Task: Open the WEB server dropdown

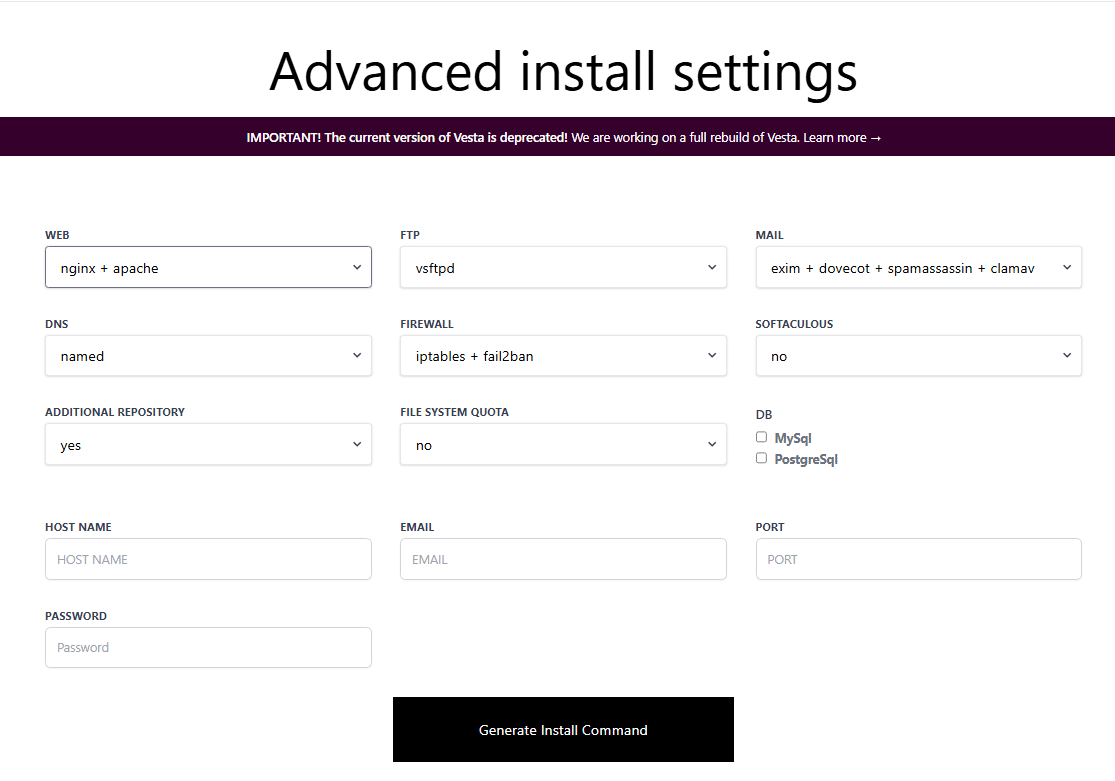Action: pyautogui.click(x=208, y=267)
